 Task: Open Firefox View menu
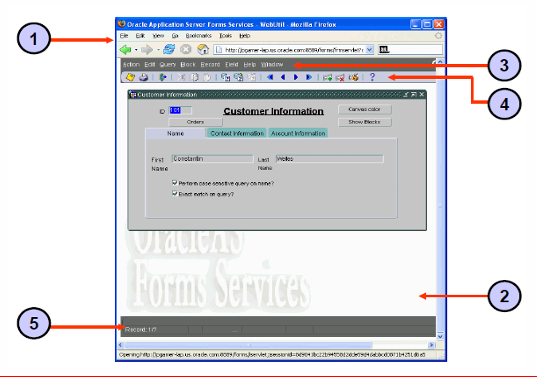(158, 36)
